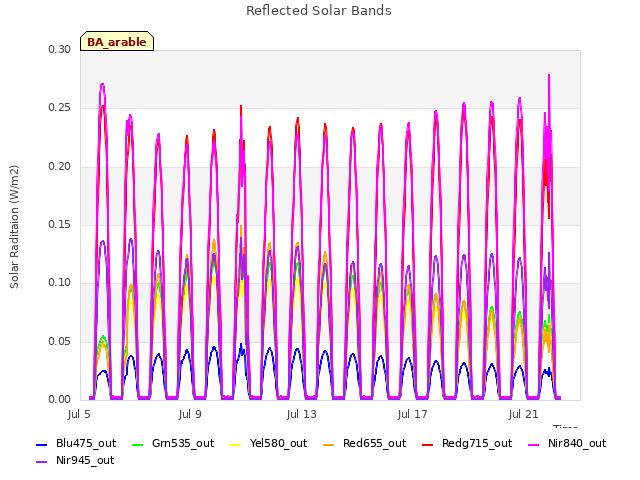The height and width of the screenshot is (480, 640).
Task: Click the yellow Yel580_out legend swatch
Action: coord(236,444)
